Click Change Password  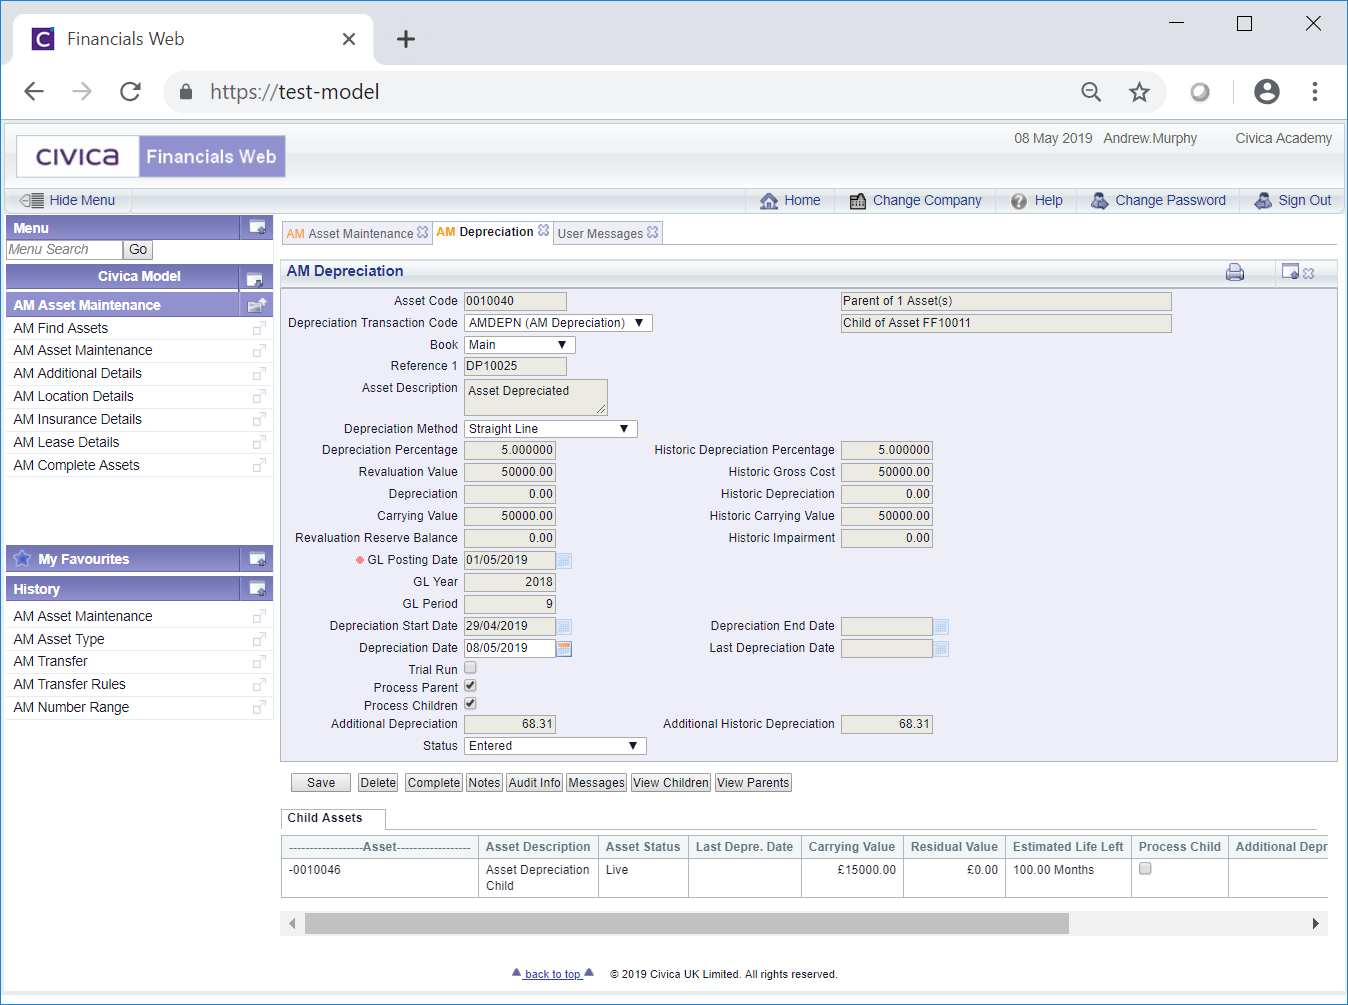click(1158, 201)
